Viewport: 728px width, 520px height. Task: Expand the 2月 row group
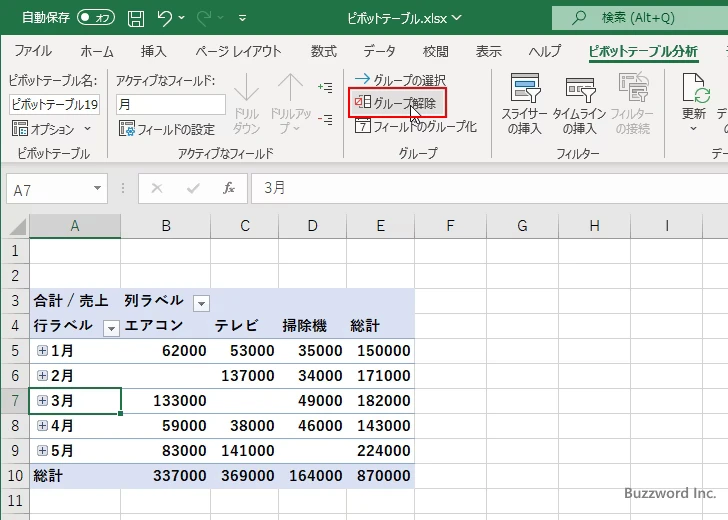(42, 375)
